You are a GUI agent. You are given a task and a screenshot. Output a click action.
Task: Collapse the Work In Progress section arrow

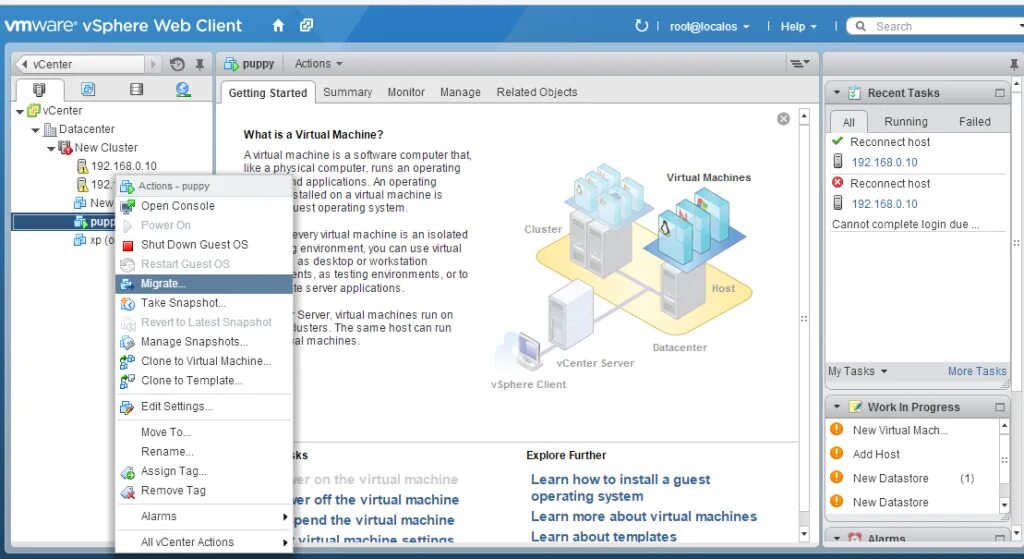point(837,407)
